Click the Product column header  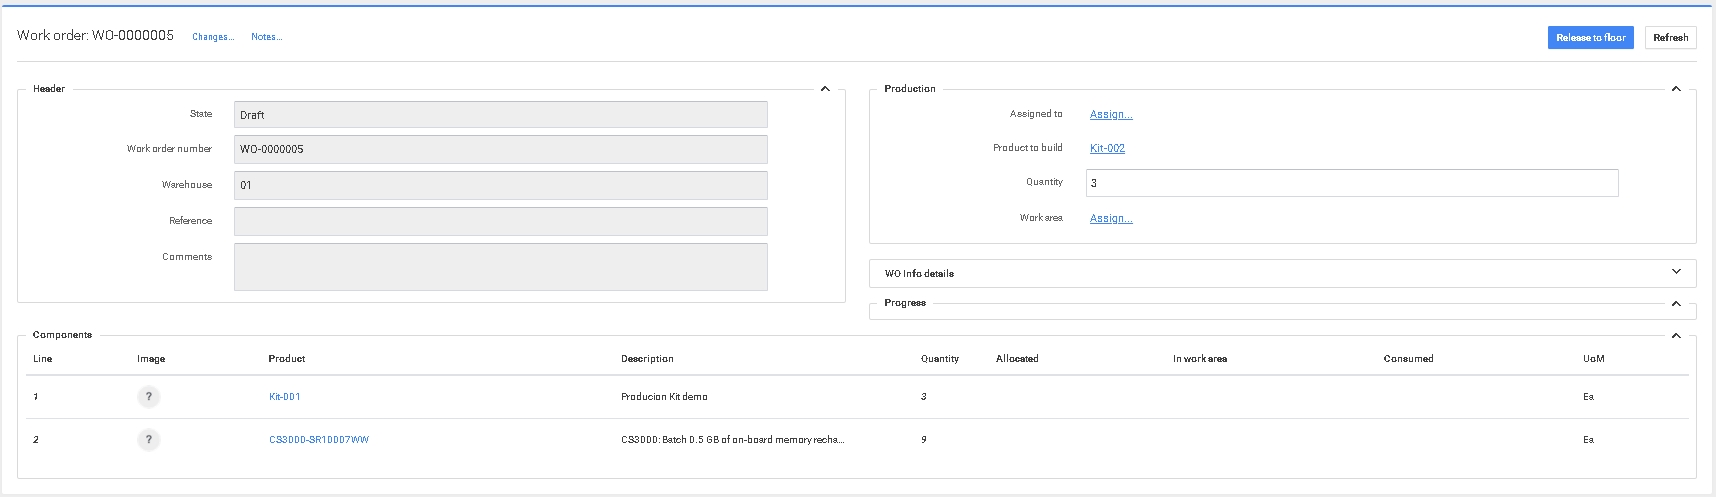287,359
